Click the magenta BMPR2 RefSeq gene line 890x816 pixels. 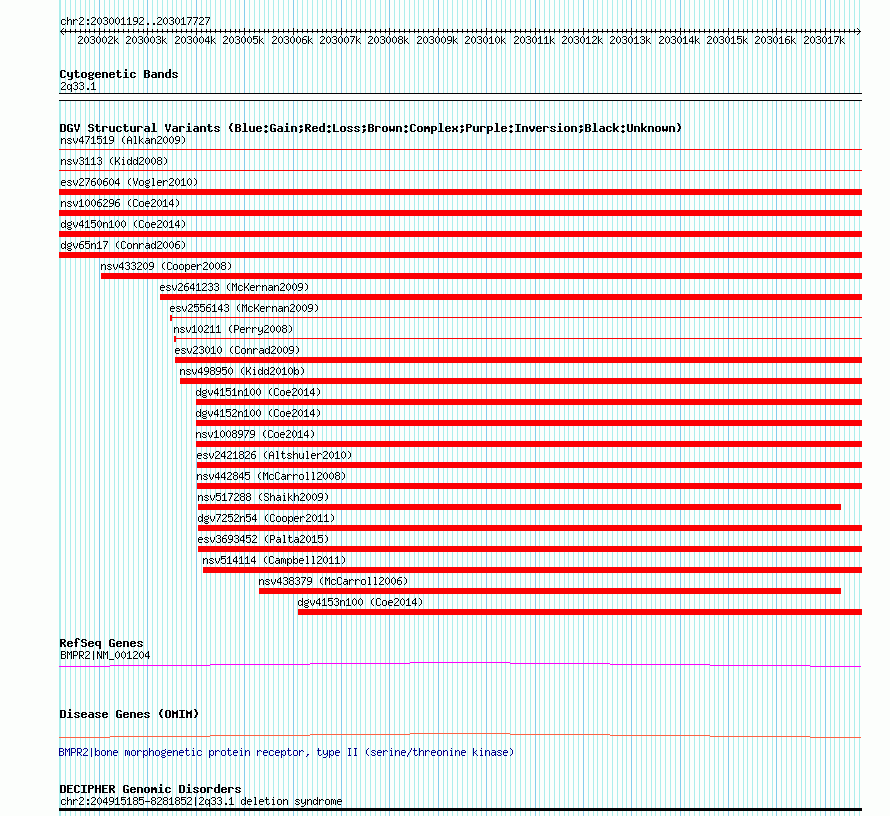(460, 664)
